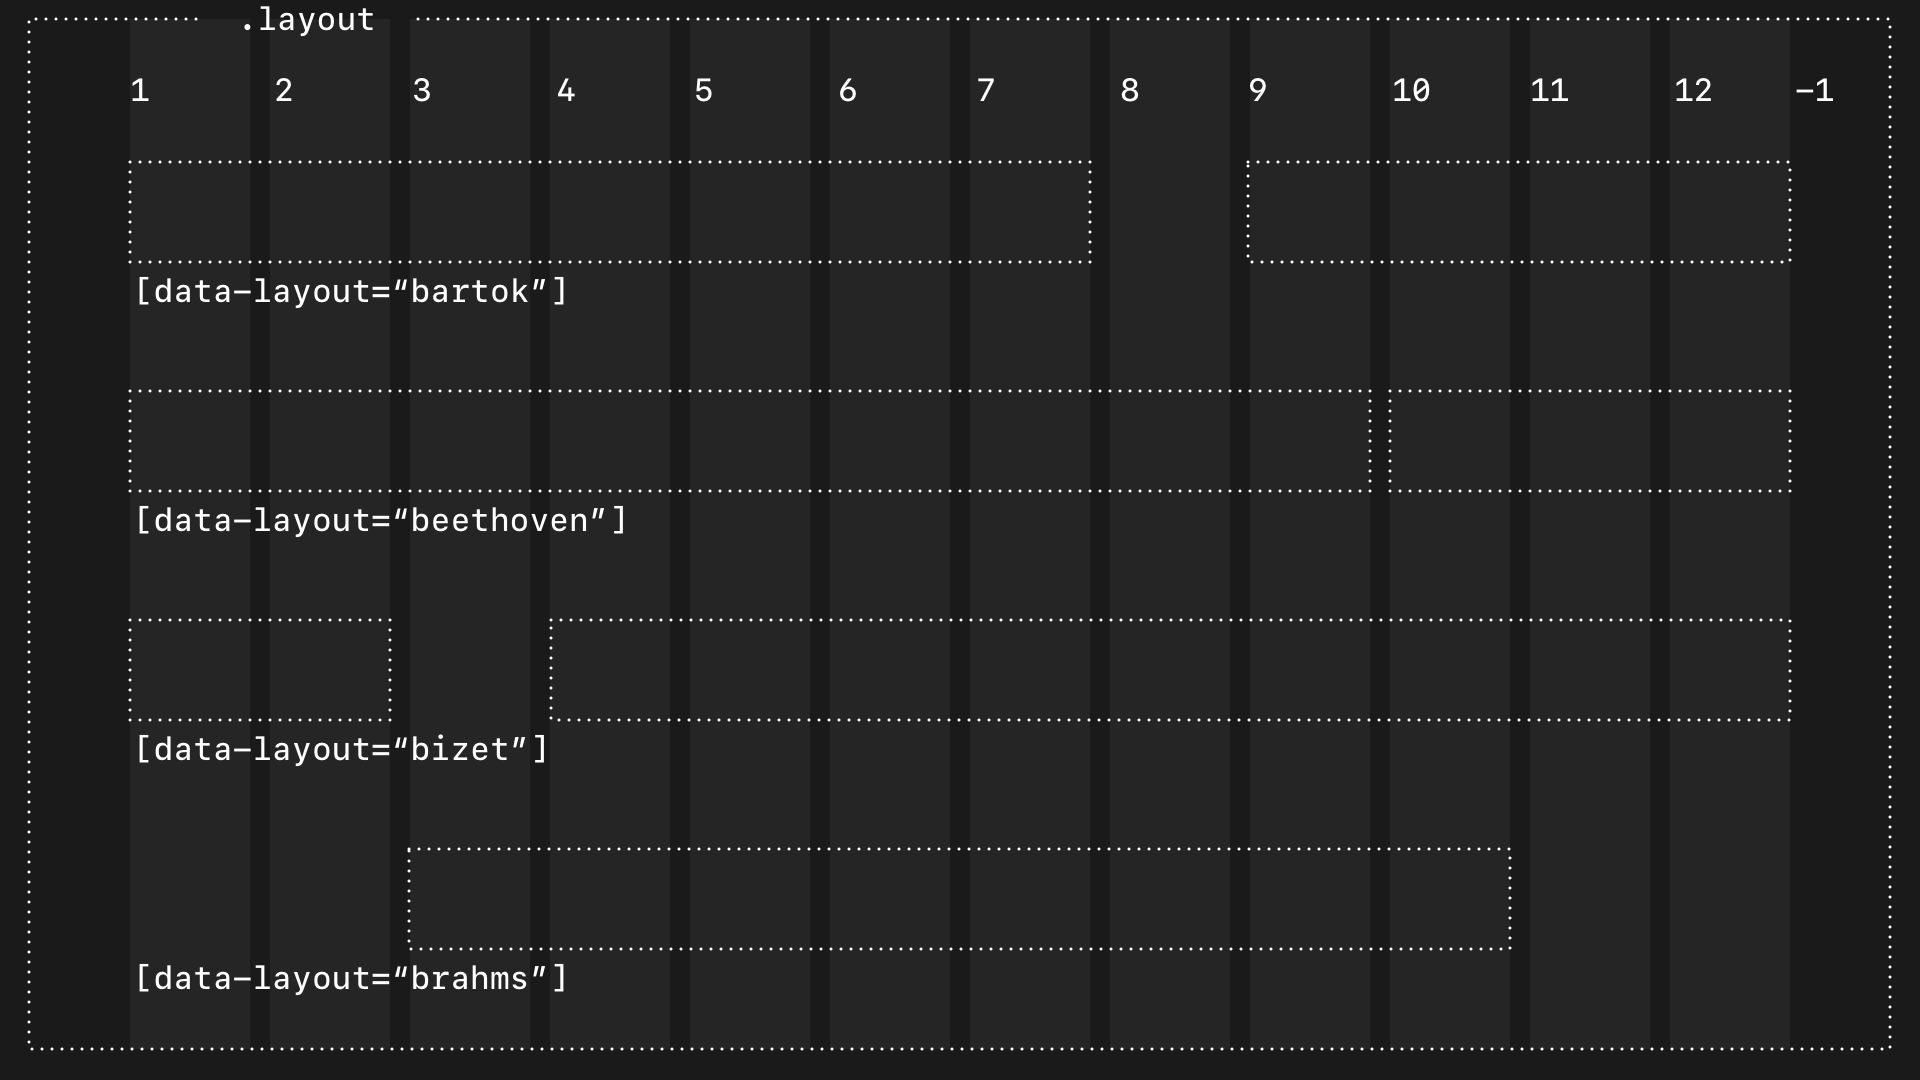Click column number 1 header
Viewport: 1920px width, 1080px height.
[139, 91]
